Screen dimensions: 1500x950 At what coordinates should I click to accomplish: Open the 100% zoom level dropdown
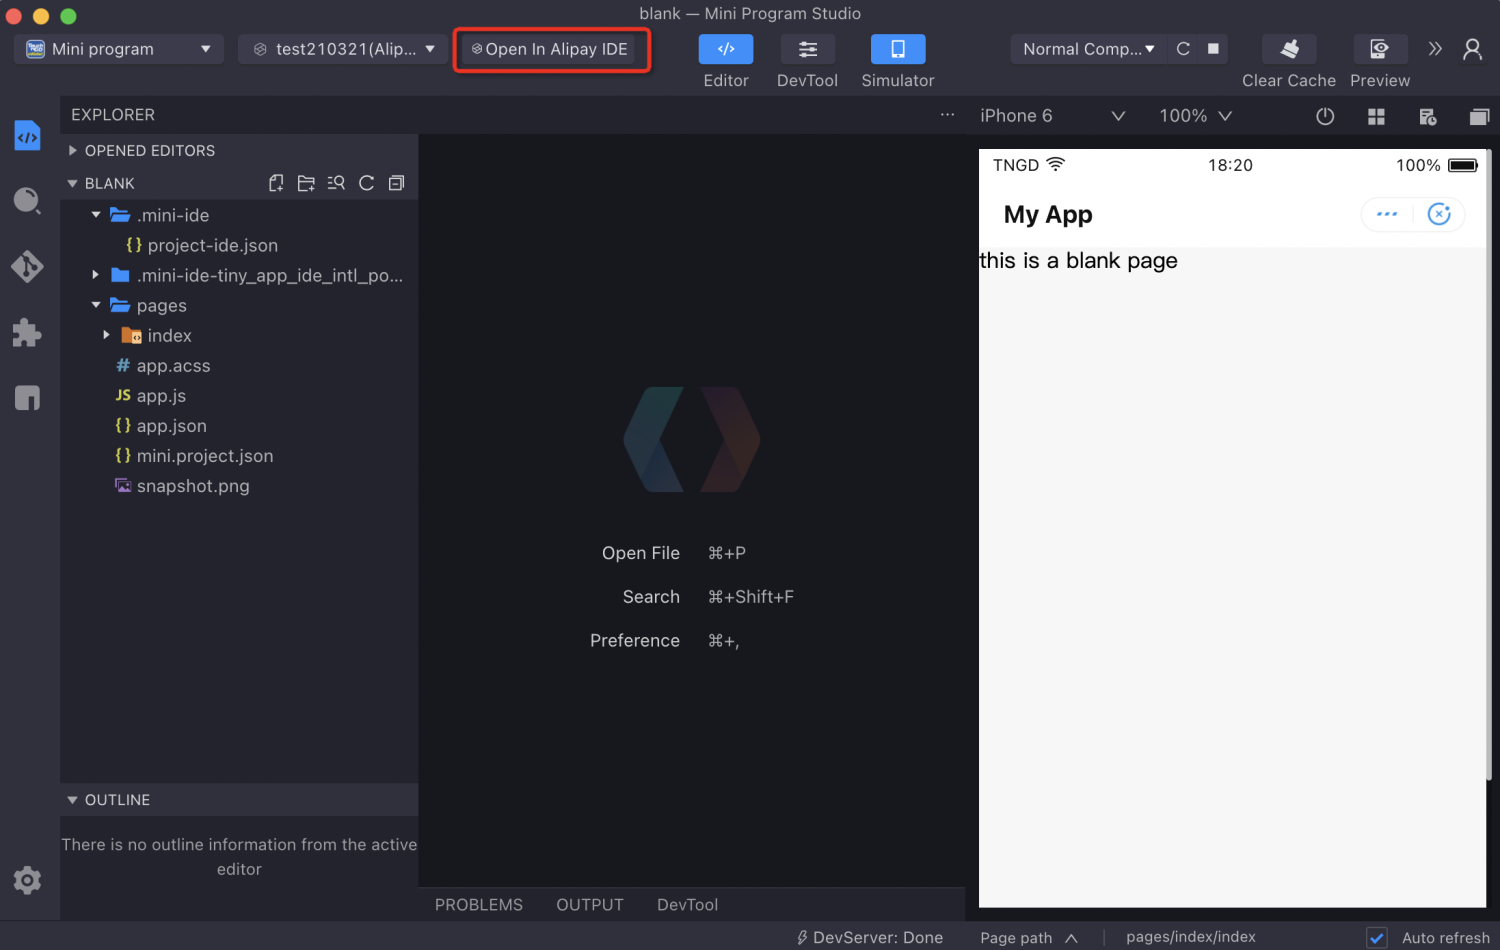click(x=1195, y=116)
